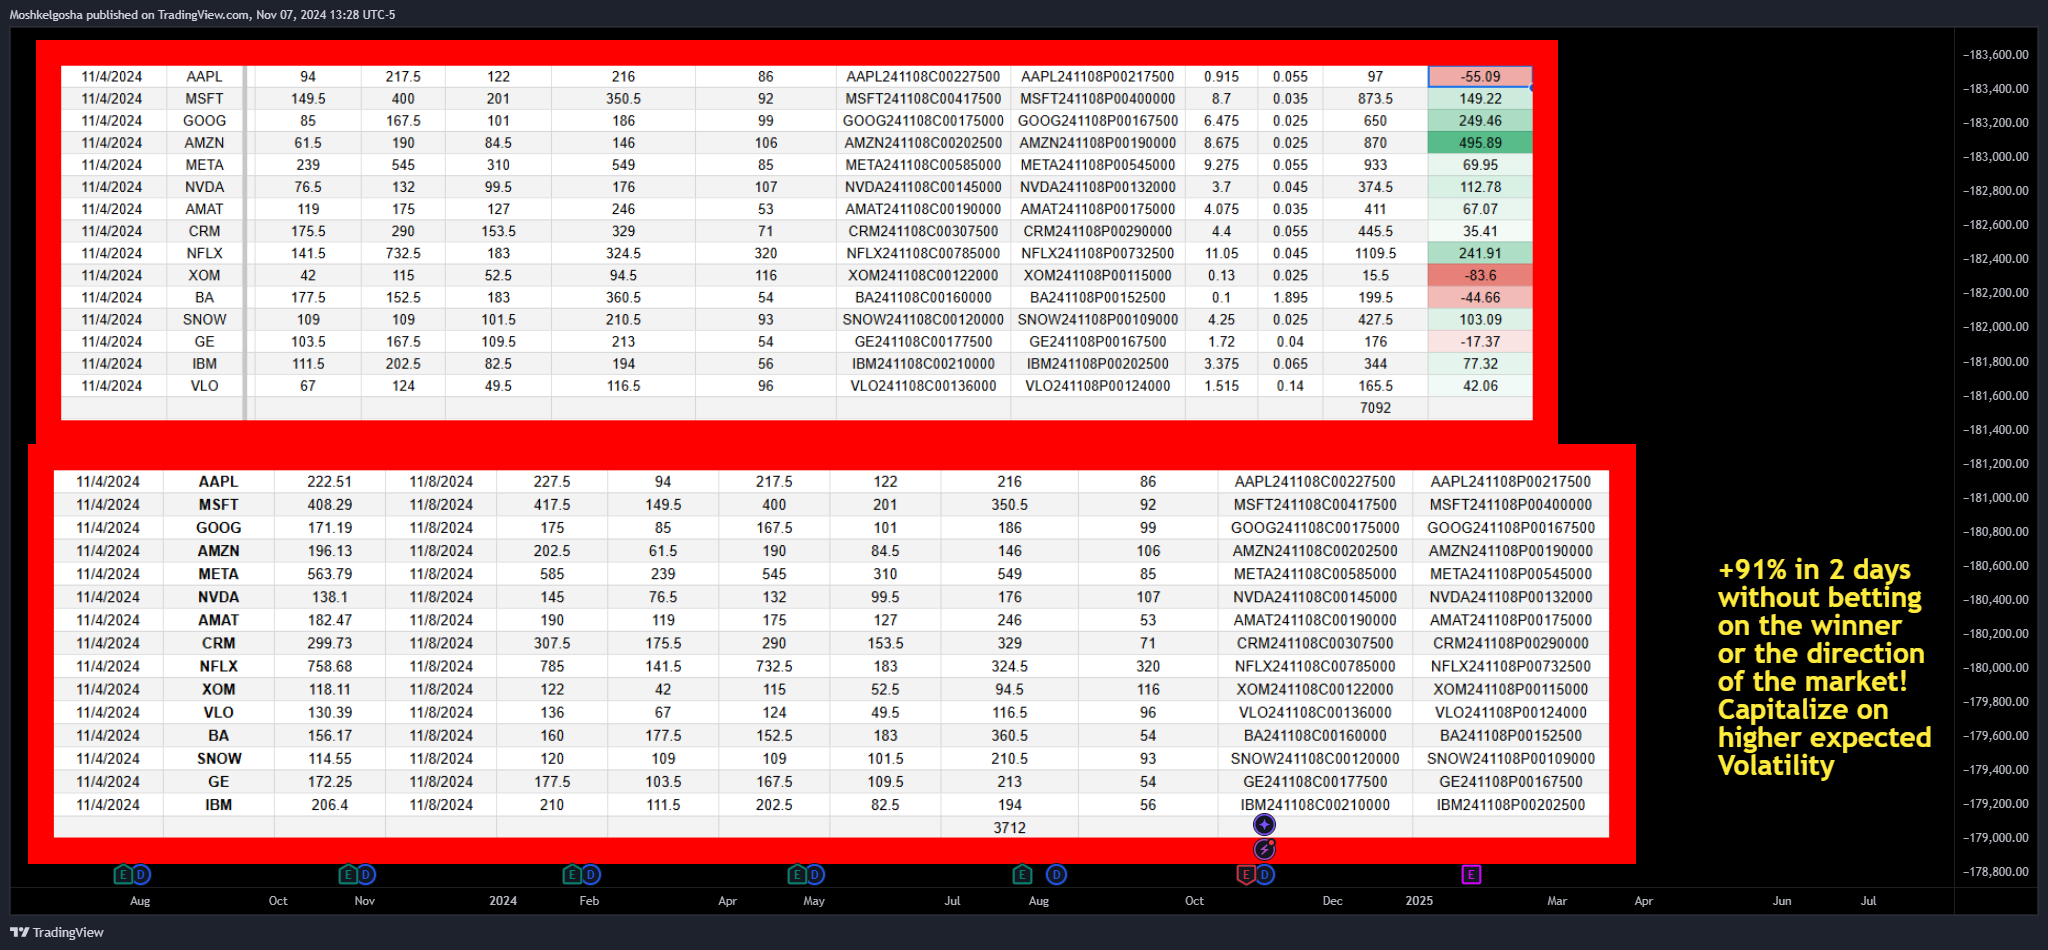Click price level 178,800.00 on the scale
This screenshot has height=950, width=2048.
pos(1997,872)
